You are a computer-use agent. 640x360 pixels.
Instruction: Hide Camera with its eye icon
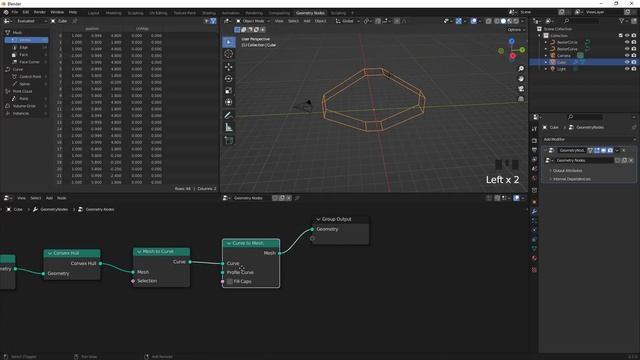pyautogui.click(x=627, y=55)
